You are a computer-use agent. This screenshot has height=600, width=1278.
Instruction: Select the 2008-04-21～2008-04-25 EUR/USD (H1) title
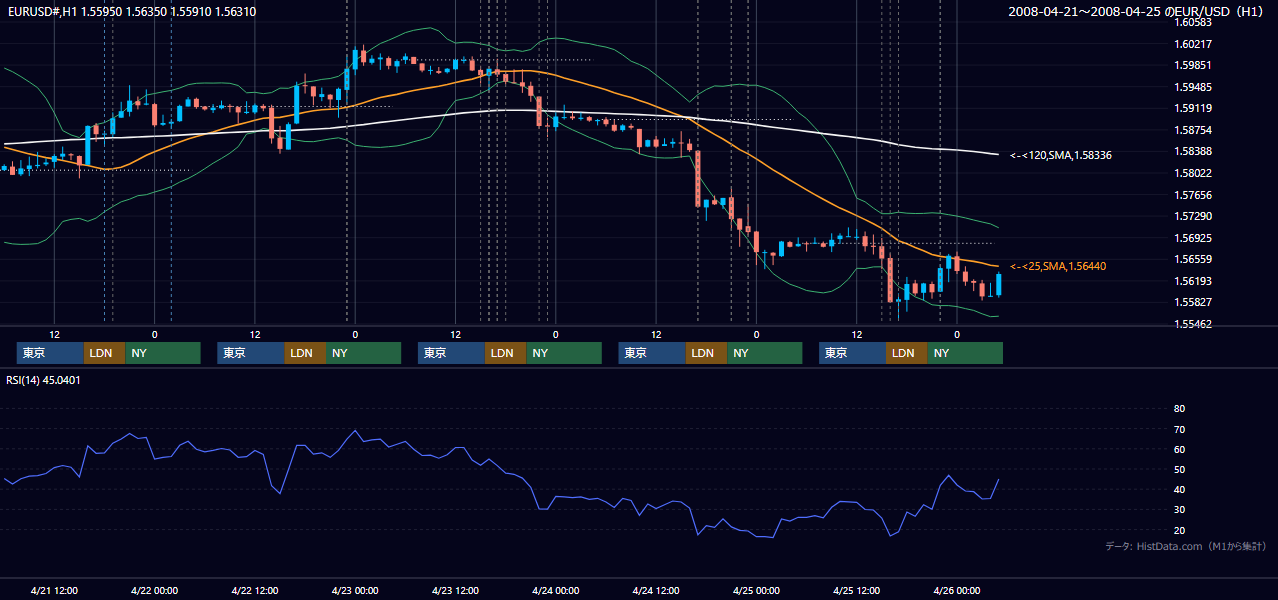pos(1136,12)
